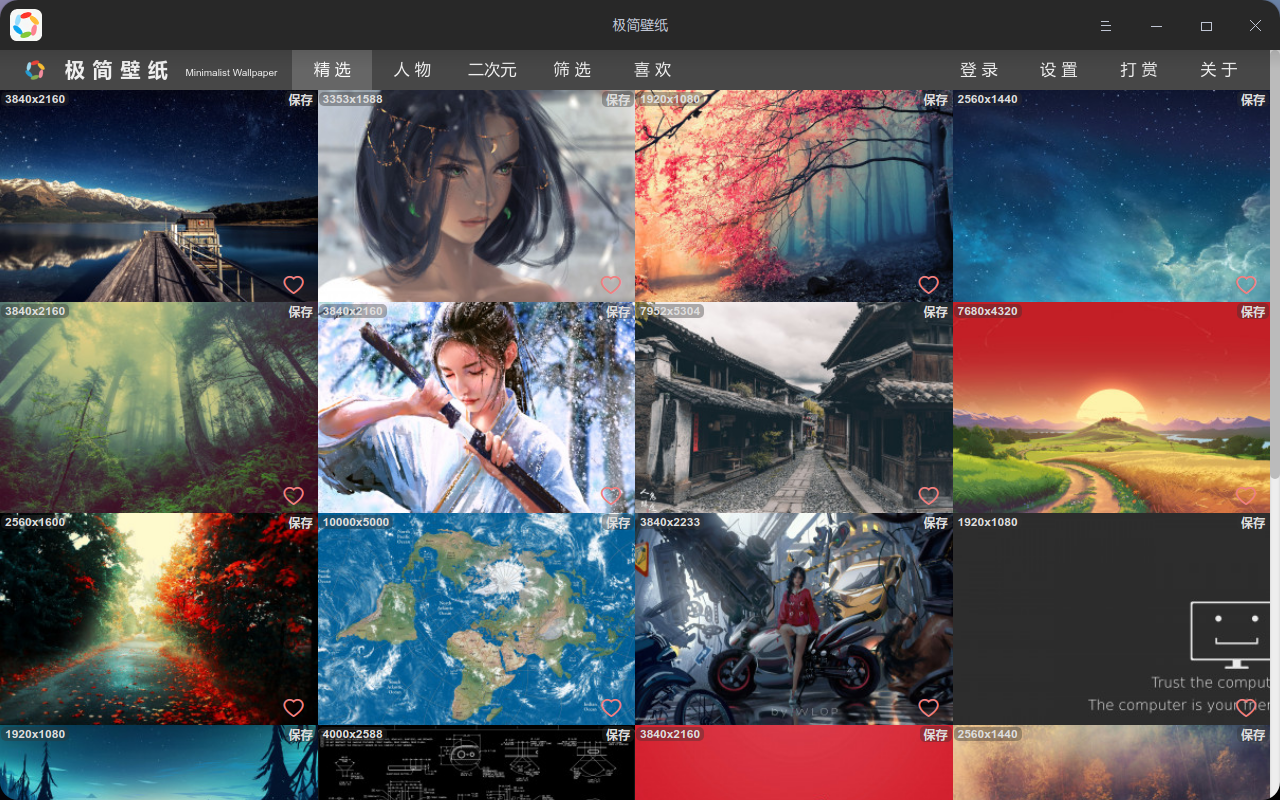
Task: Save the sunset field wallpaper using 保存
Action: (x=1252, y=312)
